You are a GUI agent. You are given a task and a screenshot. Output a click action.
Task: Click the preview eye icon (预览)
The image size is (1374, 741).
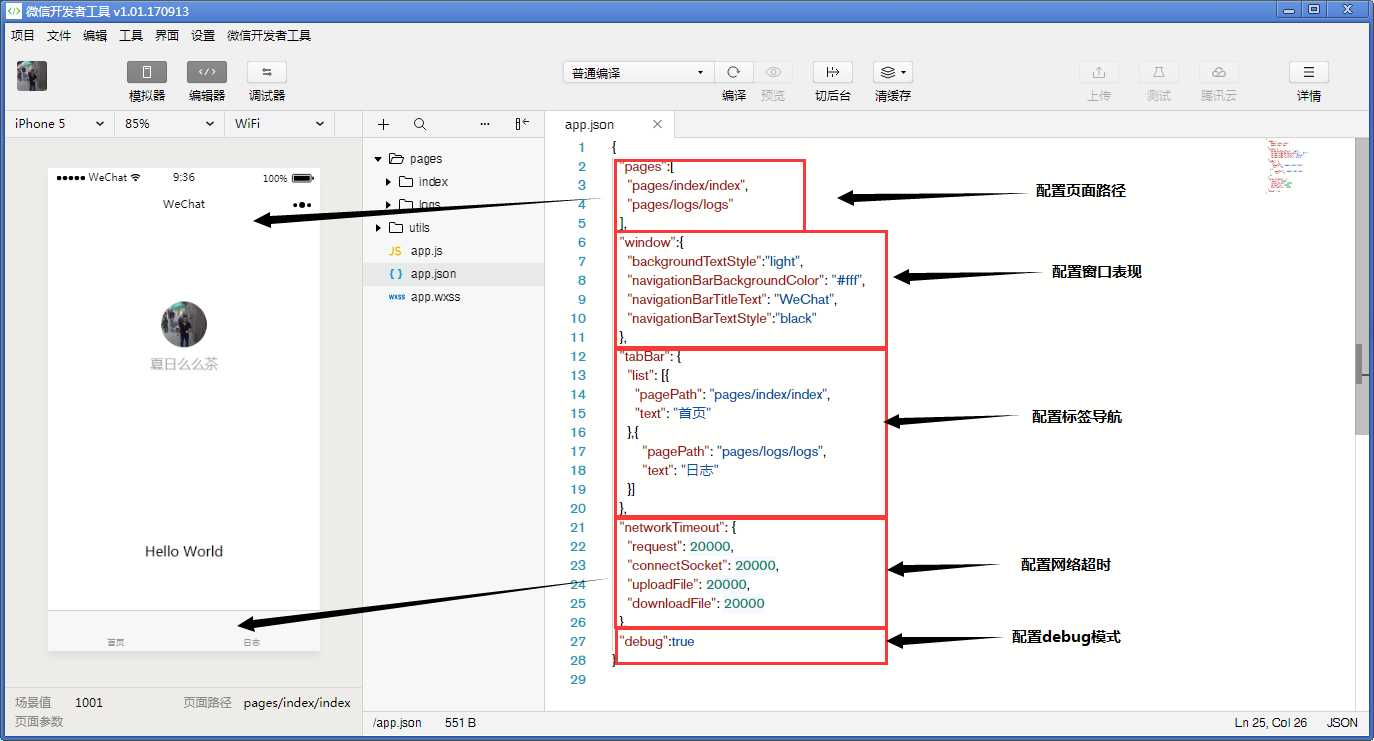773,73
